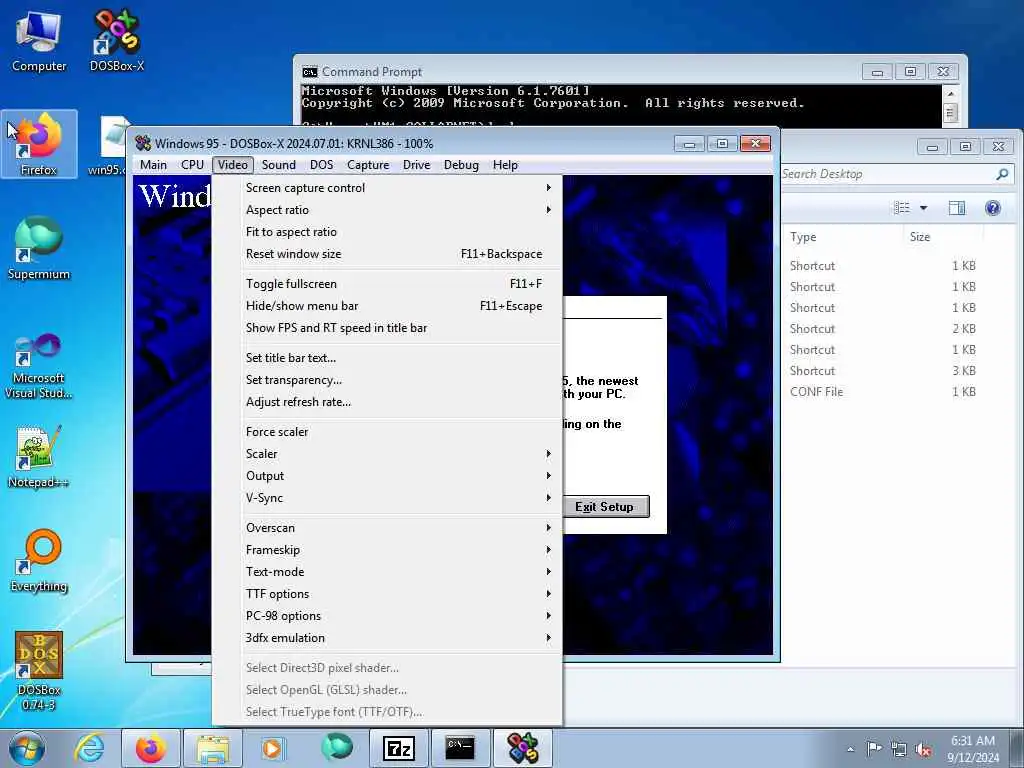Sort Explorer list by Size column

tap(942, 236)
